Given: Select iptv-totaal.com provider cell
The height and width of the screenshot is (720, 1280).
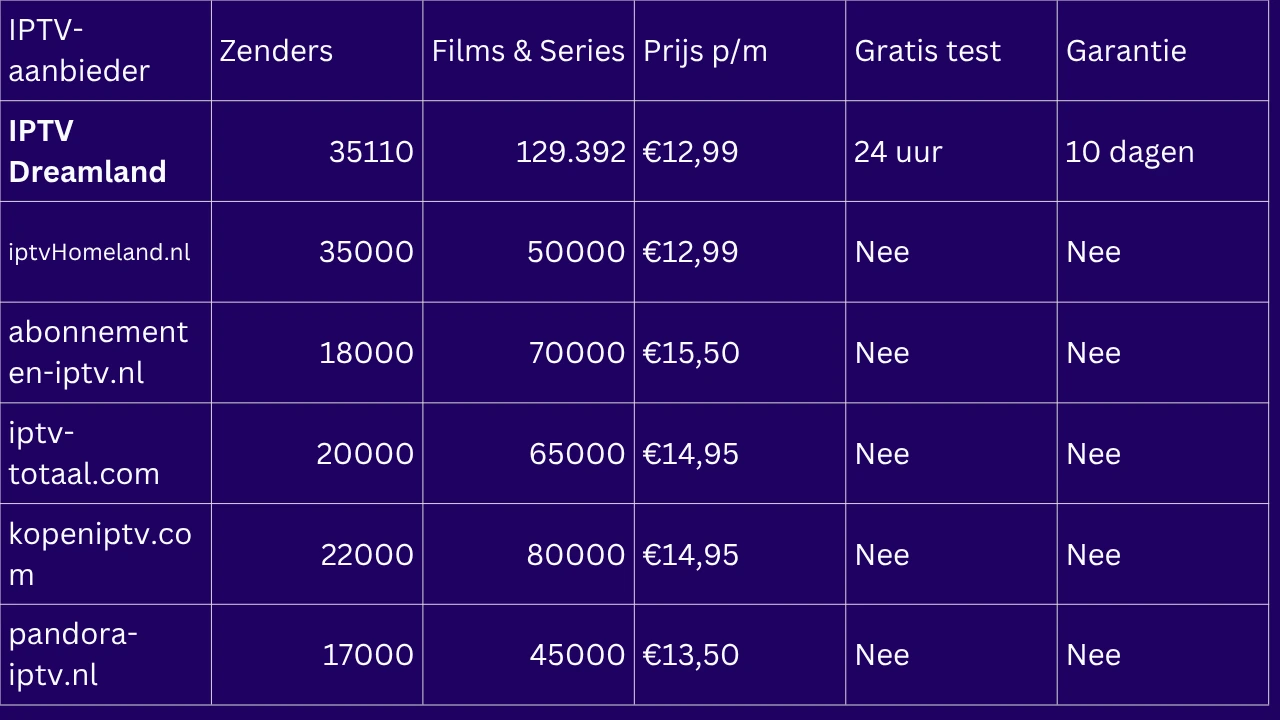Looking at the screenshot, I should click(106, 453).
